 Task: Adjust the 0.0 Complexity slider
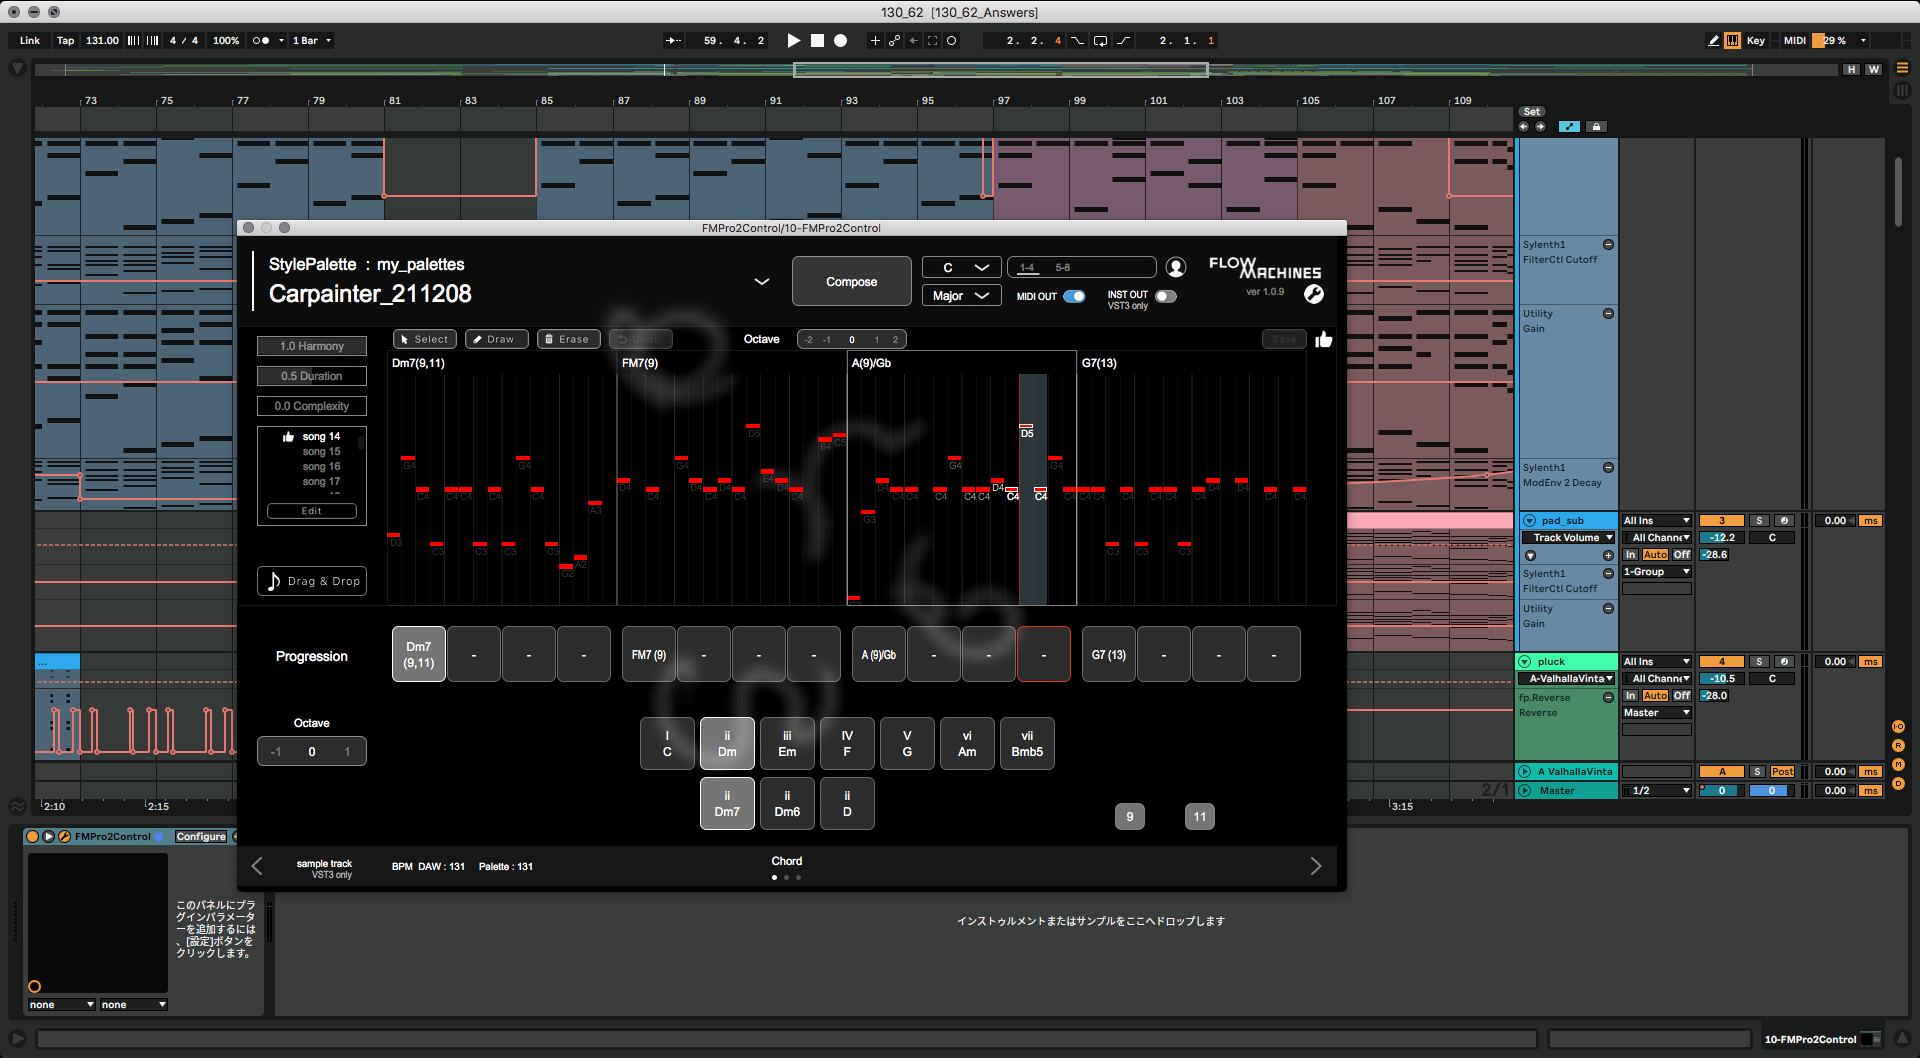(x=312, y=406)
